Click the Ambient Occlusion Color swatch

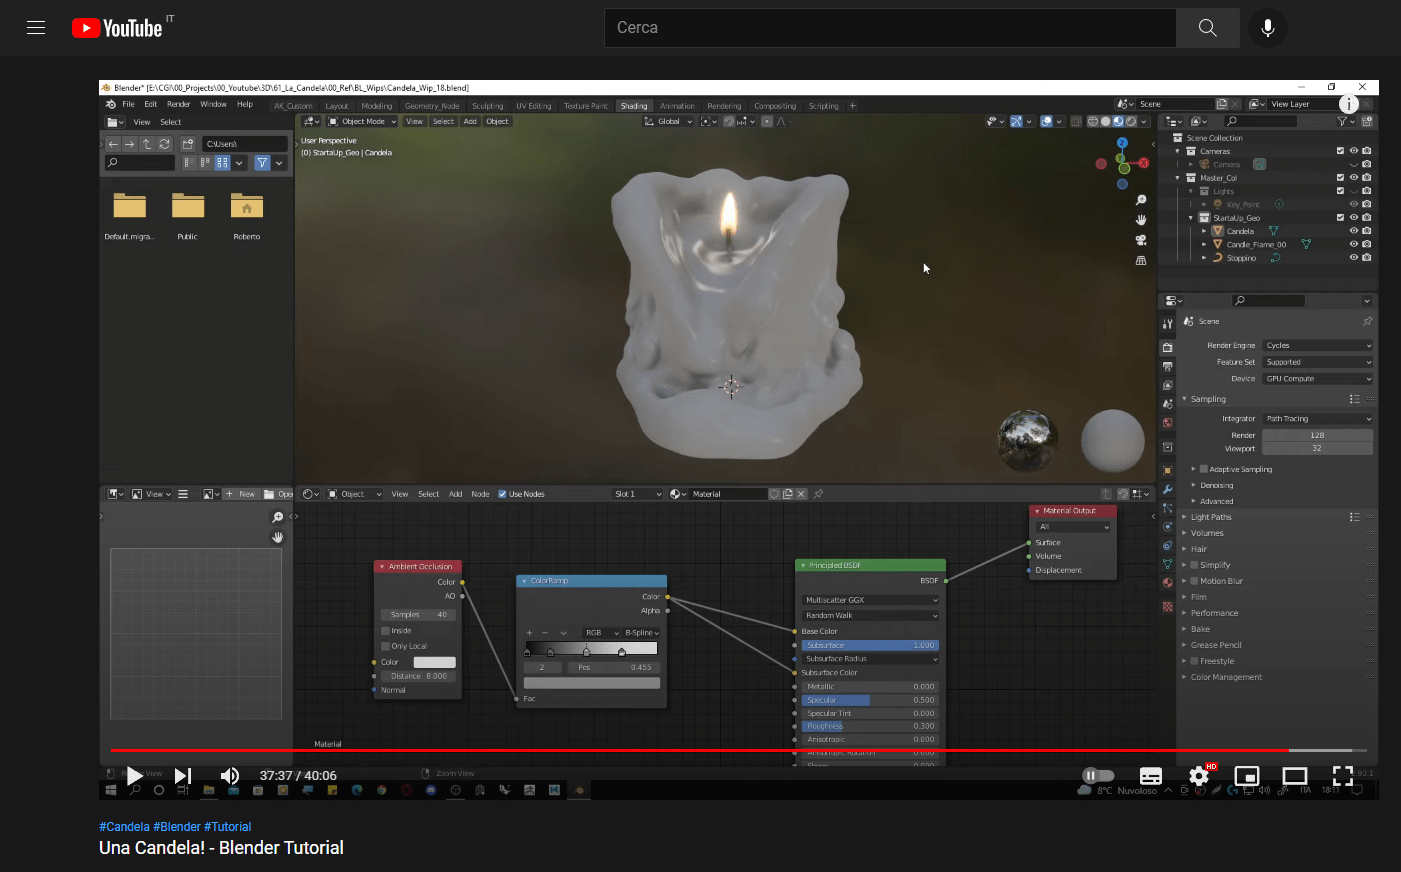(x=434, y=662)
